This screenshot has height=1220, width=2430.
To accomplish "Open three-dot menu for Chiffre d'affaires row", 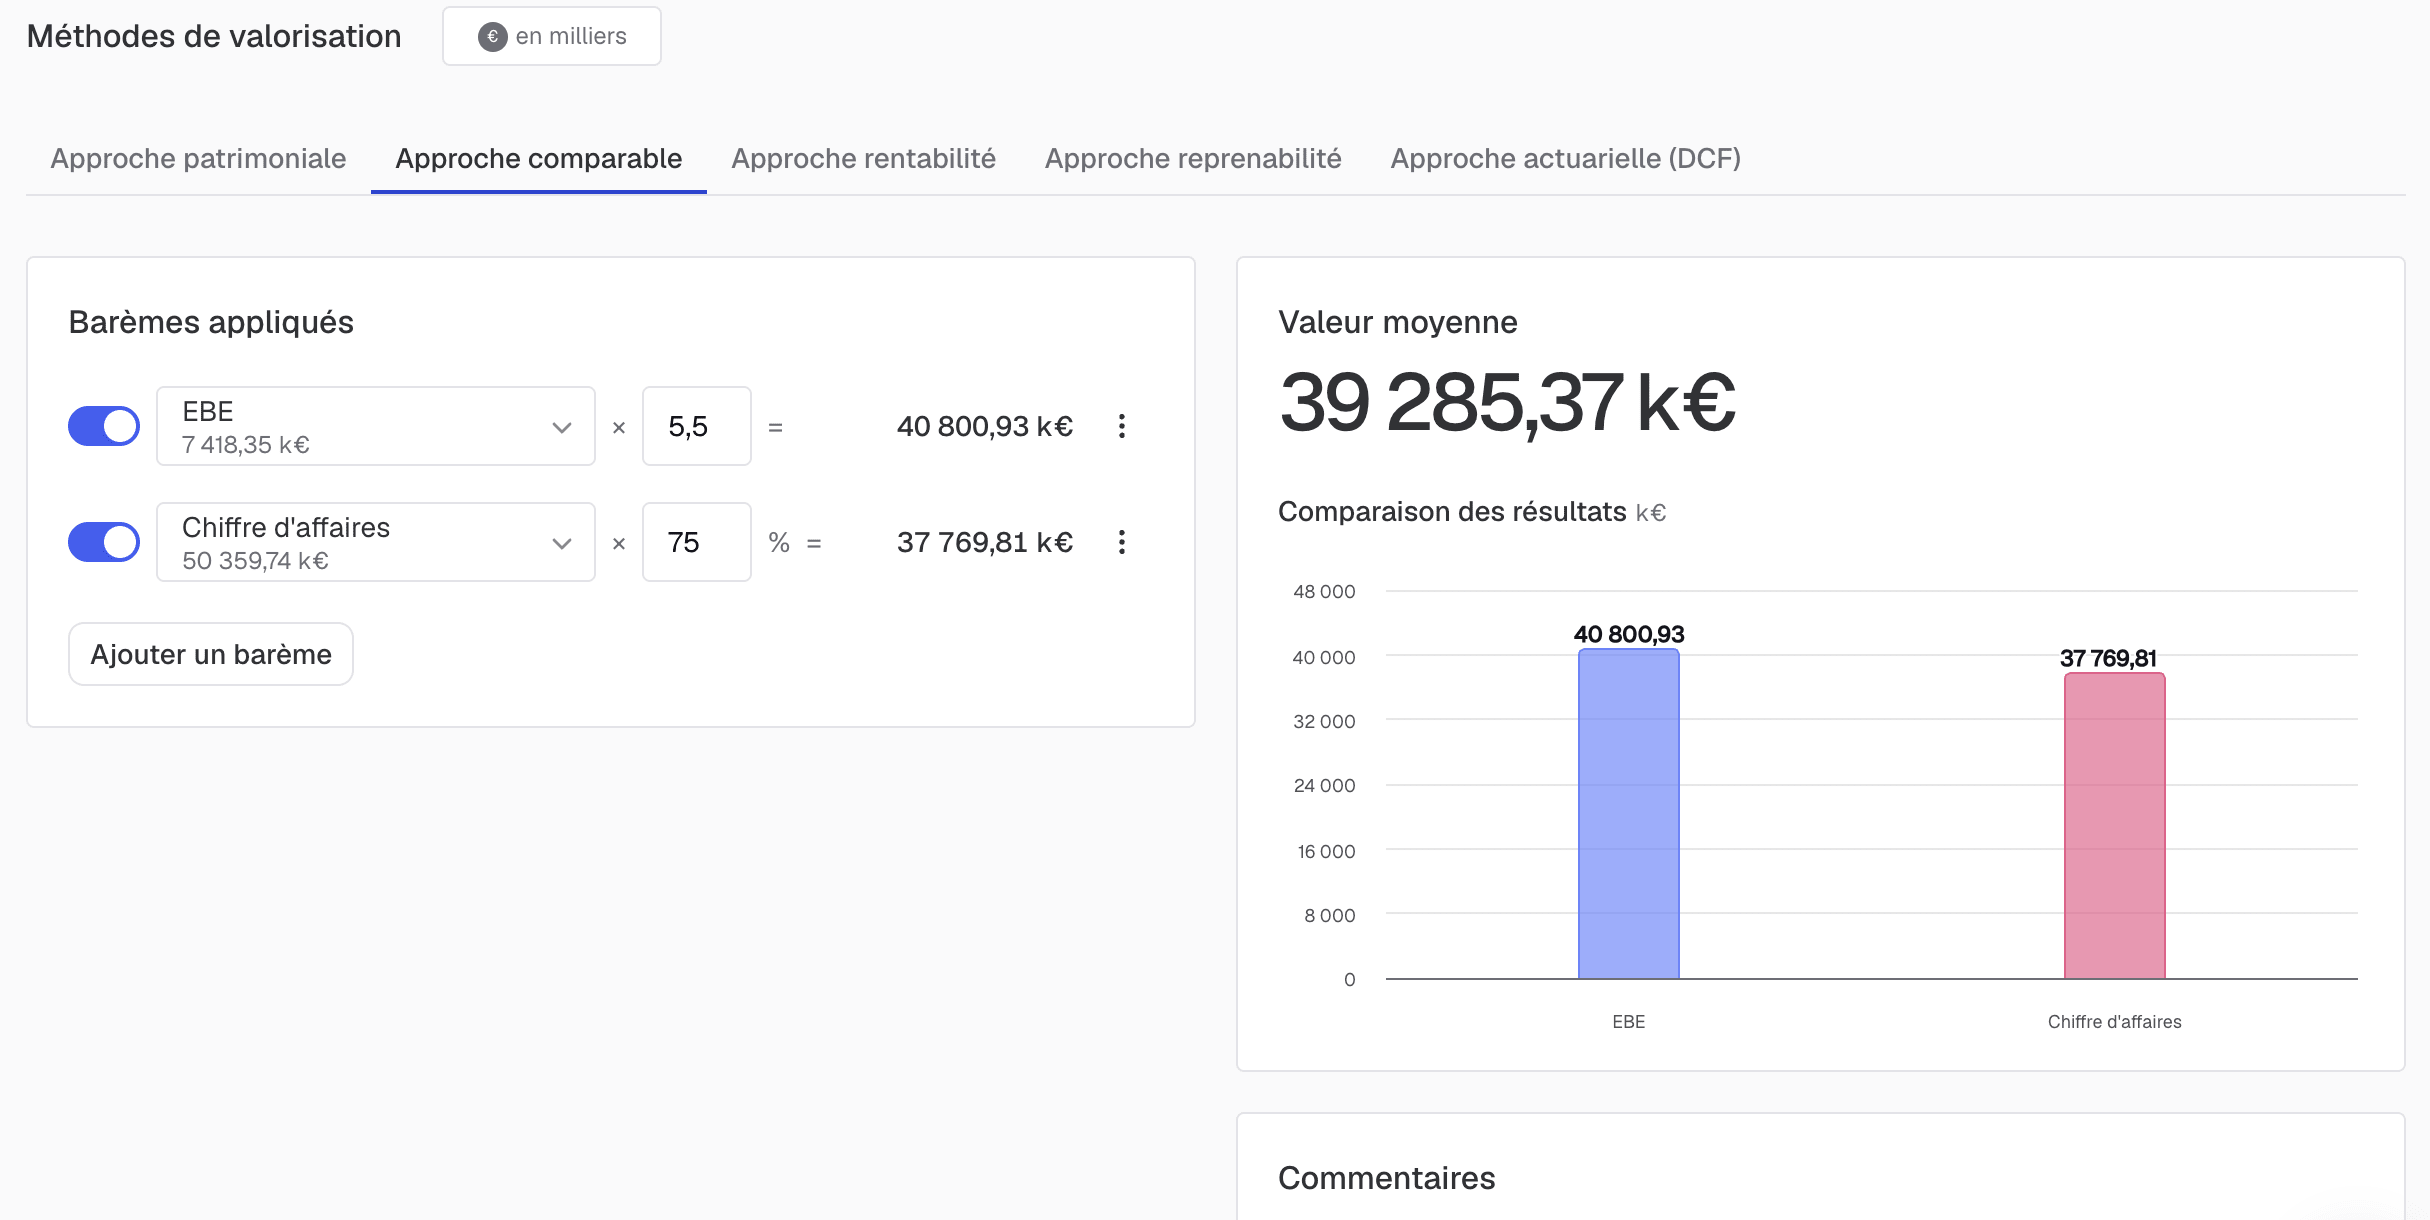I will tap(1122, 542).
